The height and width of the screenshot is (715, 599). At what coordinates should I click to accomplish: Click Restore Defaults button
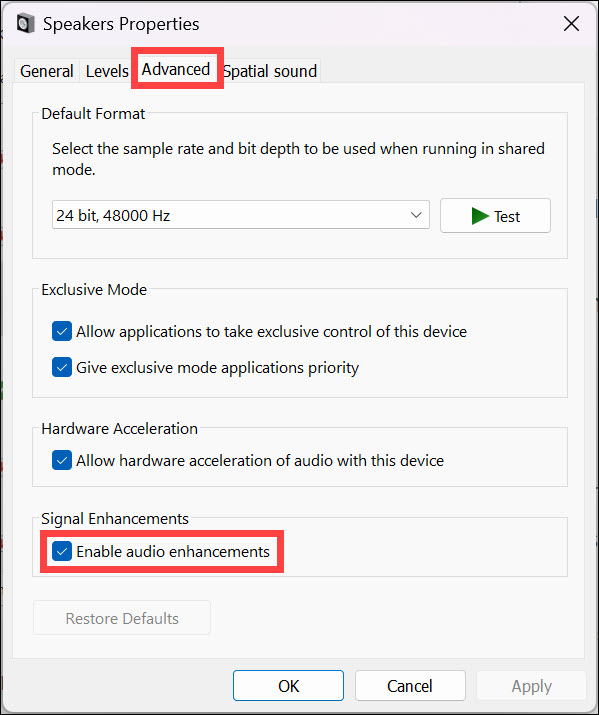click(122, 618)
